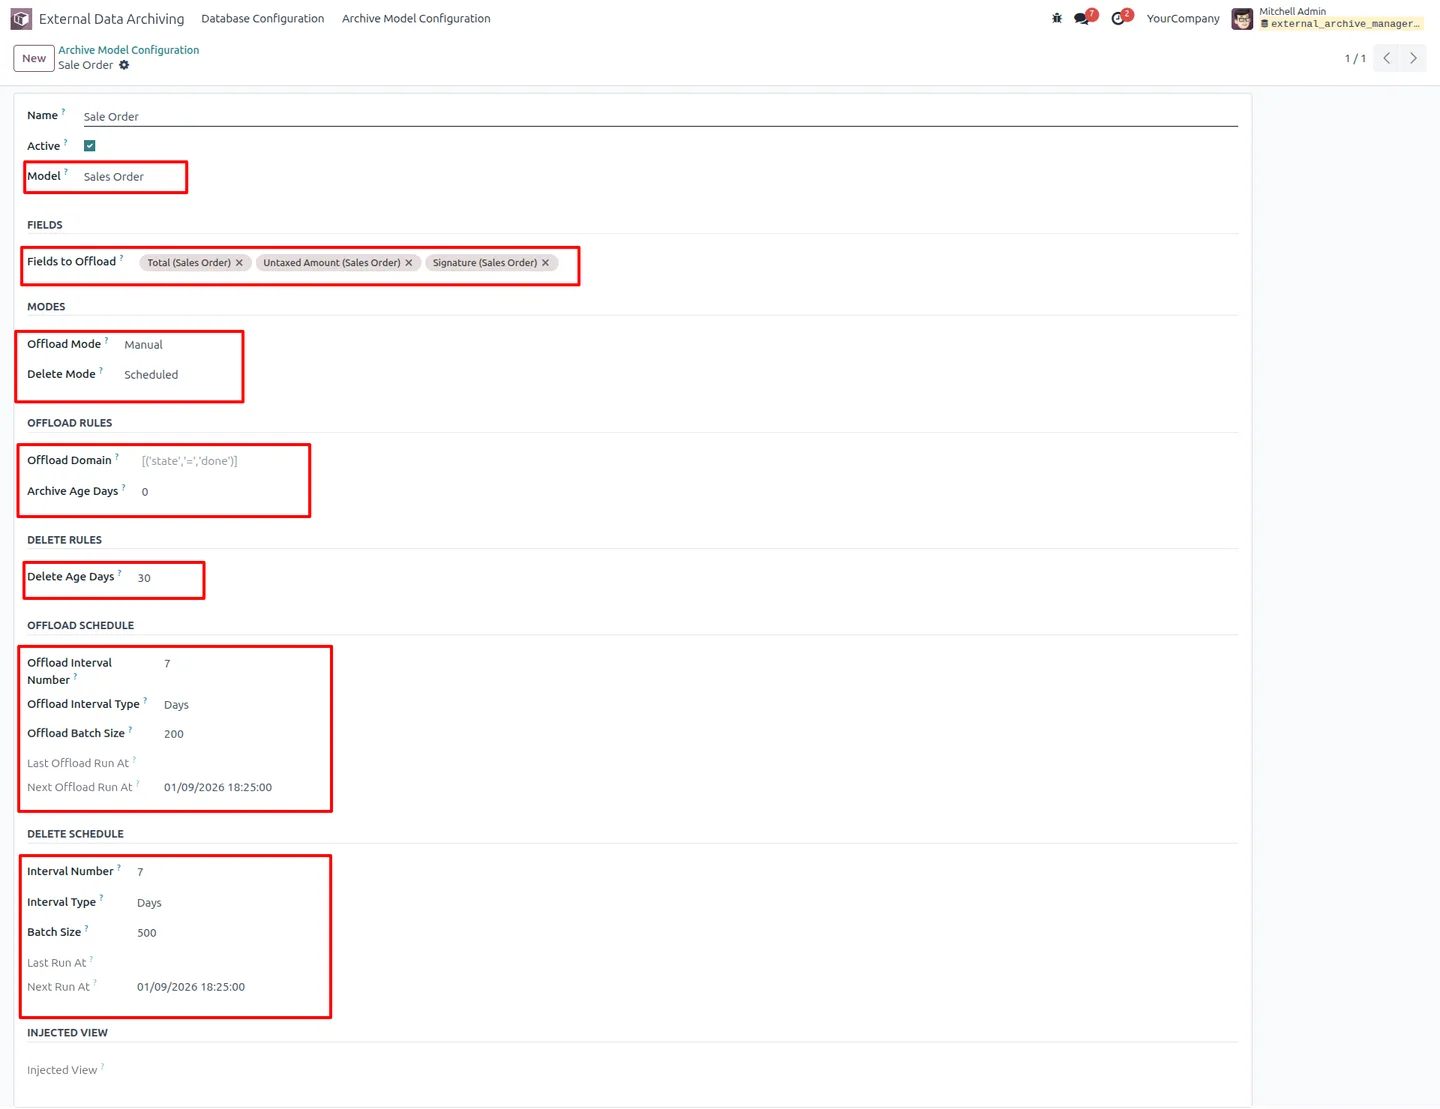Click the New button
This screenshot has width=1440, height=1109.
point(34,58)
